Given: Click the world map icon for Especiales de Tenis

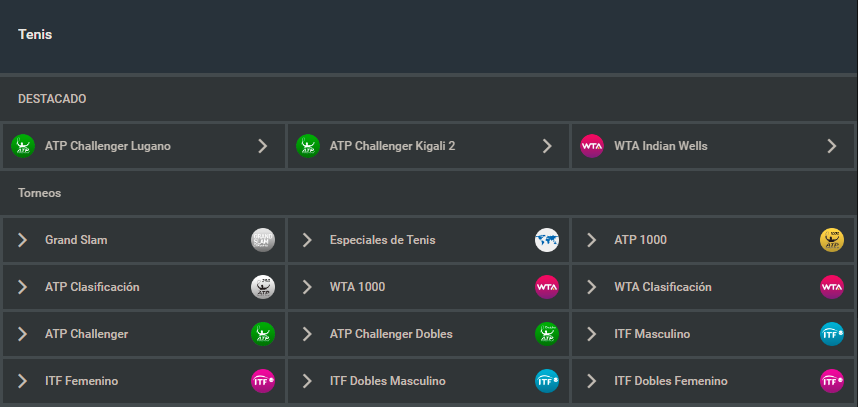Looking at the screenshot, I should (x=547, y=240).
